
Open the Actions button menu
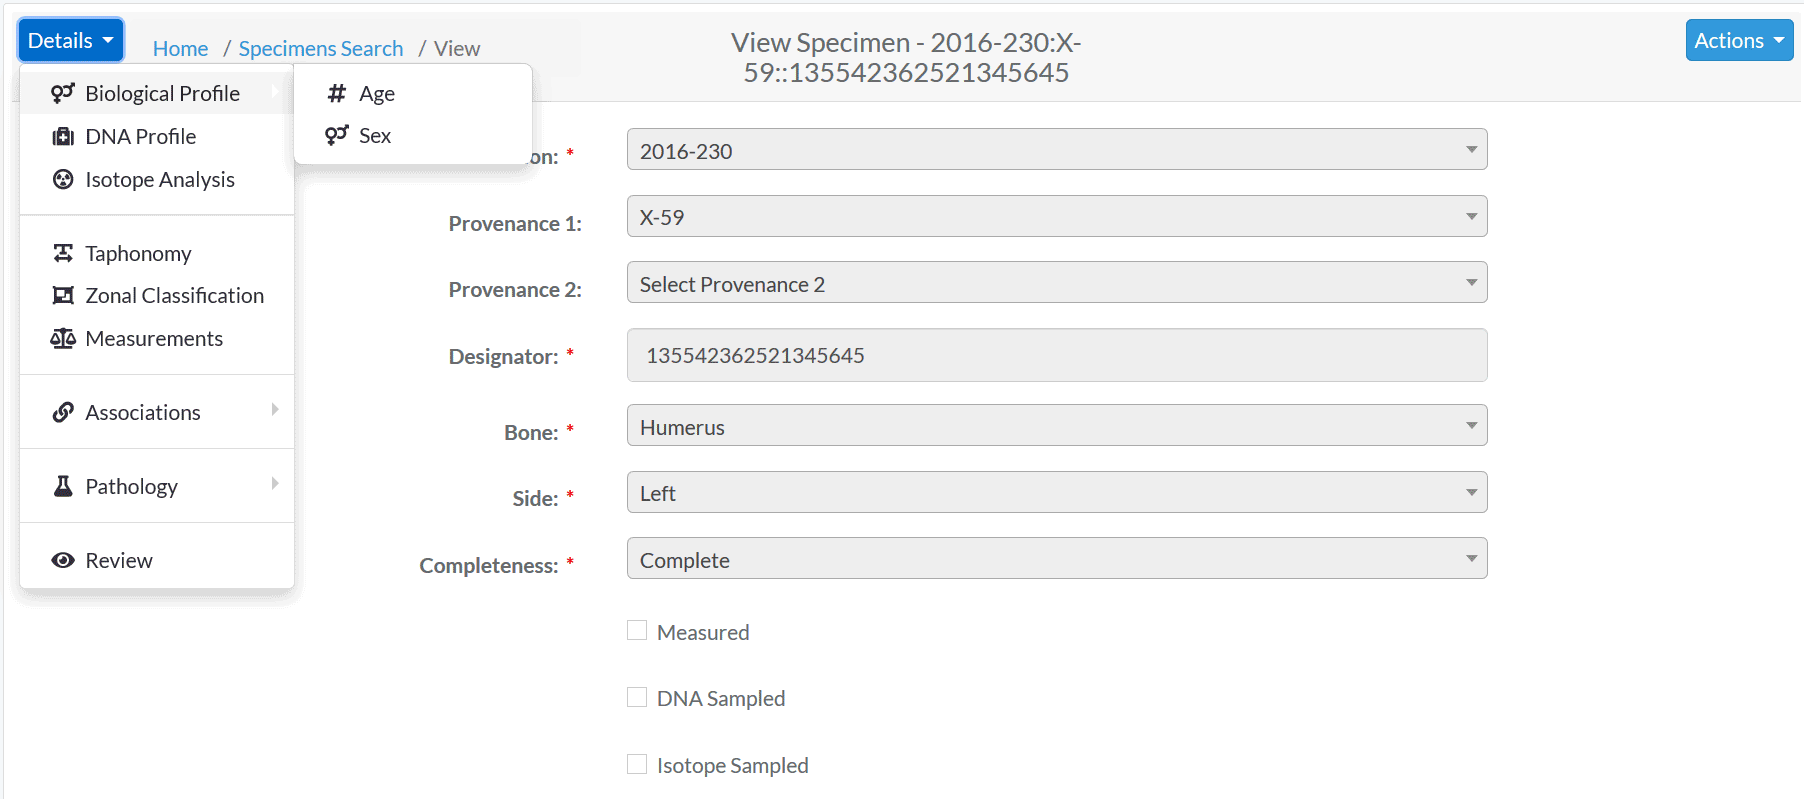tap(1739, 40)
